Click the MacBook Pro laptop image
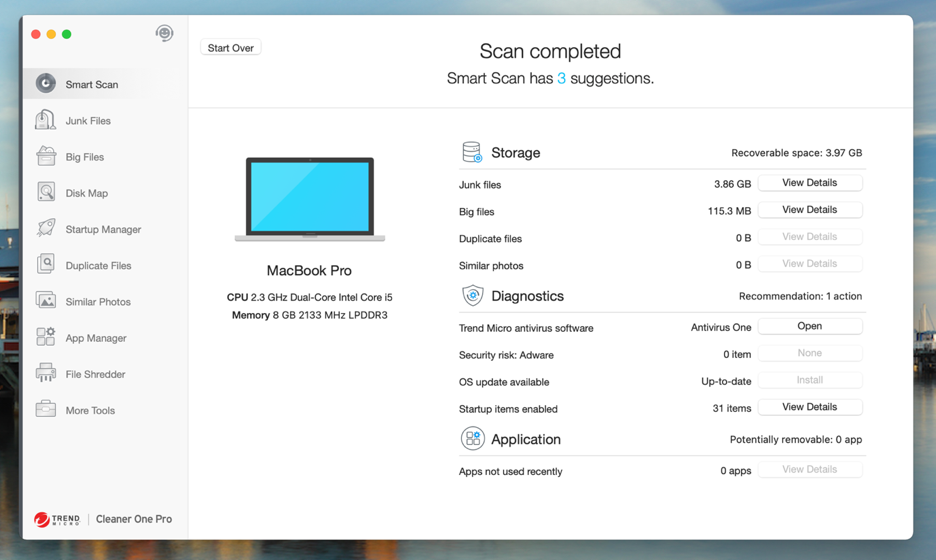The image size is (936, 560). click(x=309, y=198)
